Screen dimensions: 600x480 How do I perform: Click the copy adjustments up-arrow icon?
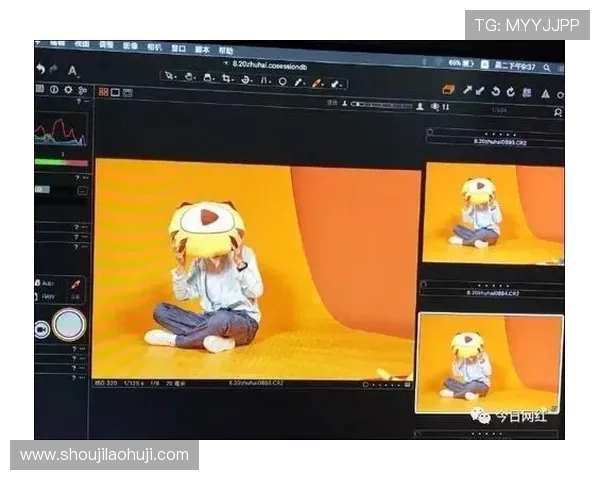click(x=467, y=90)
